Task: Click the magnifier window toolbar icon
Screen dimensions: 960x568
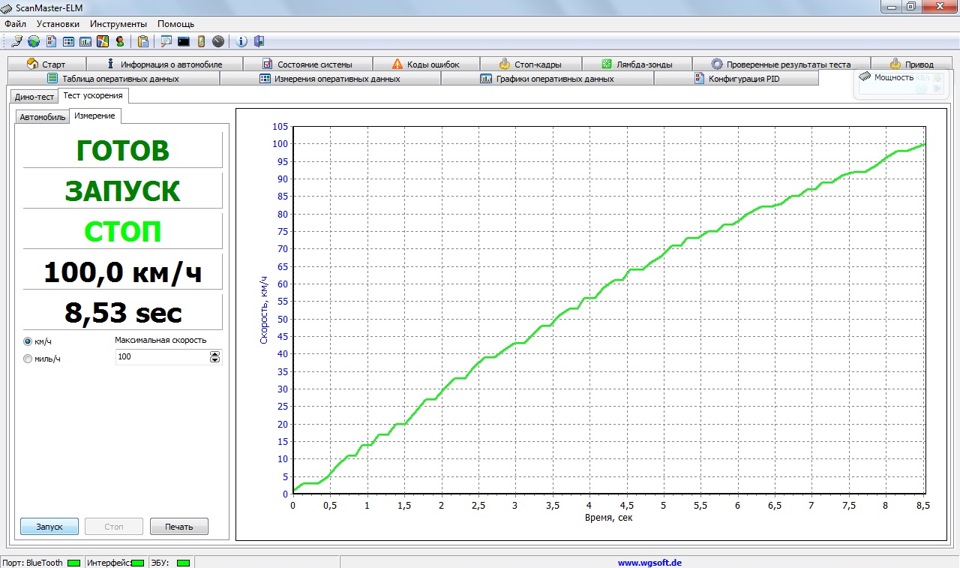Action: (166, 41)
